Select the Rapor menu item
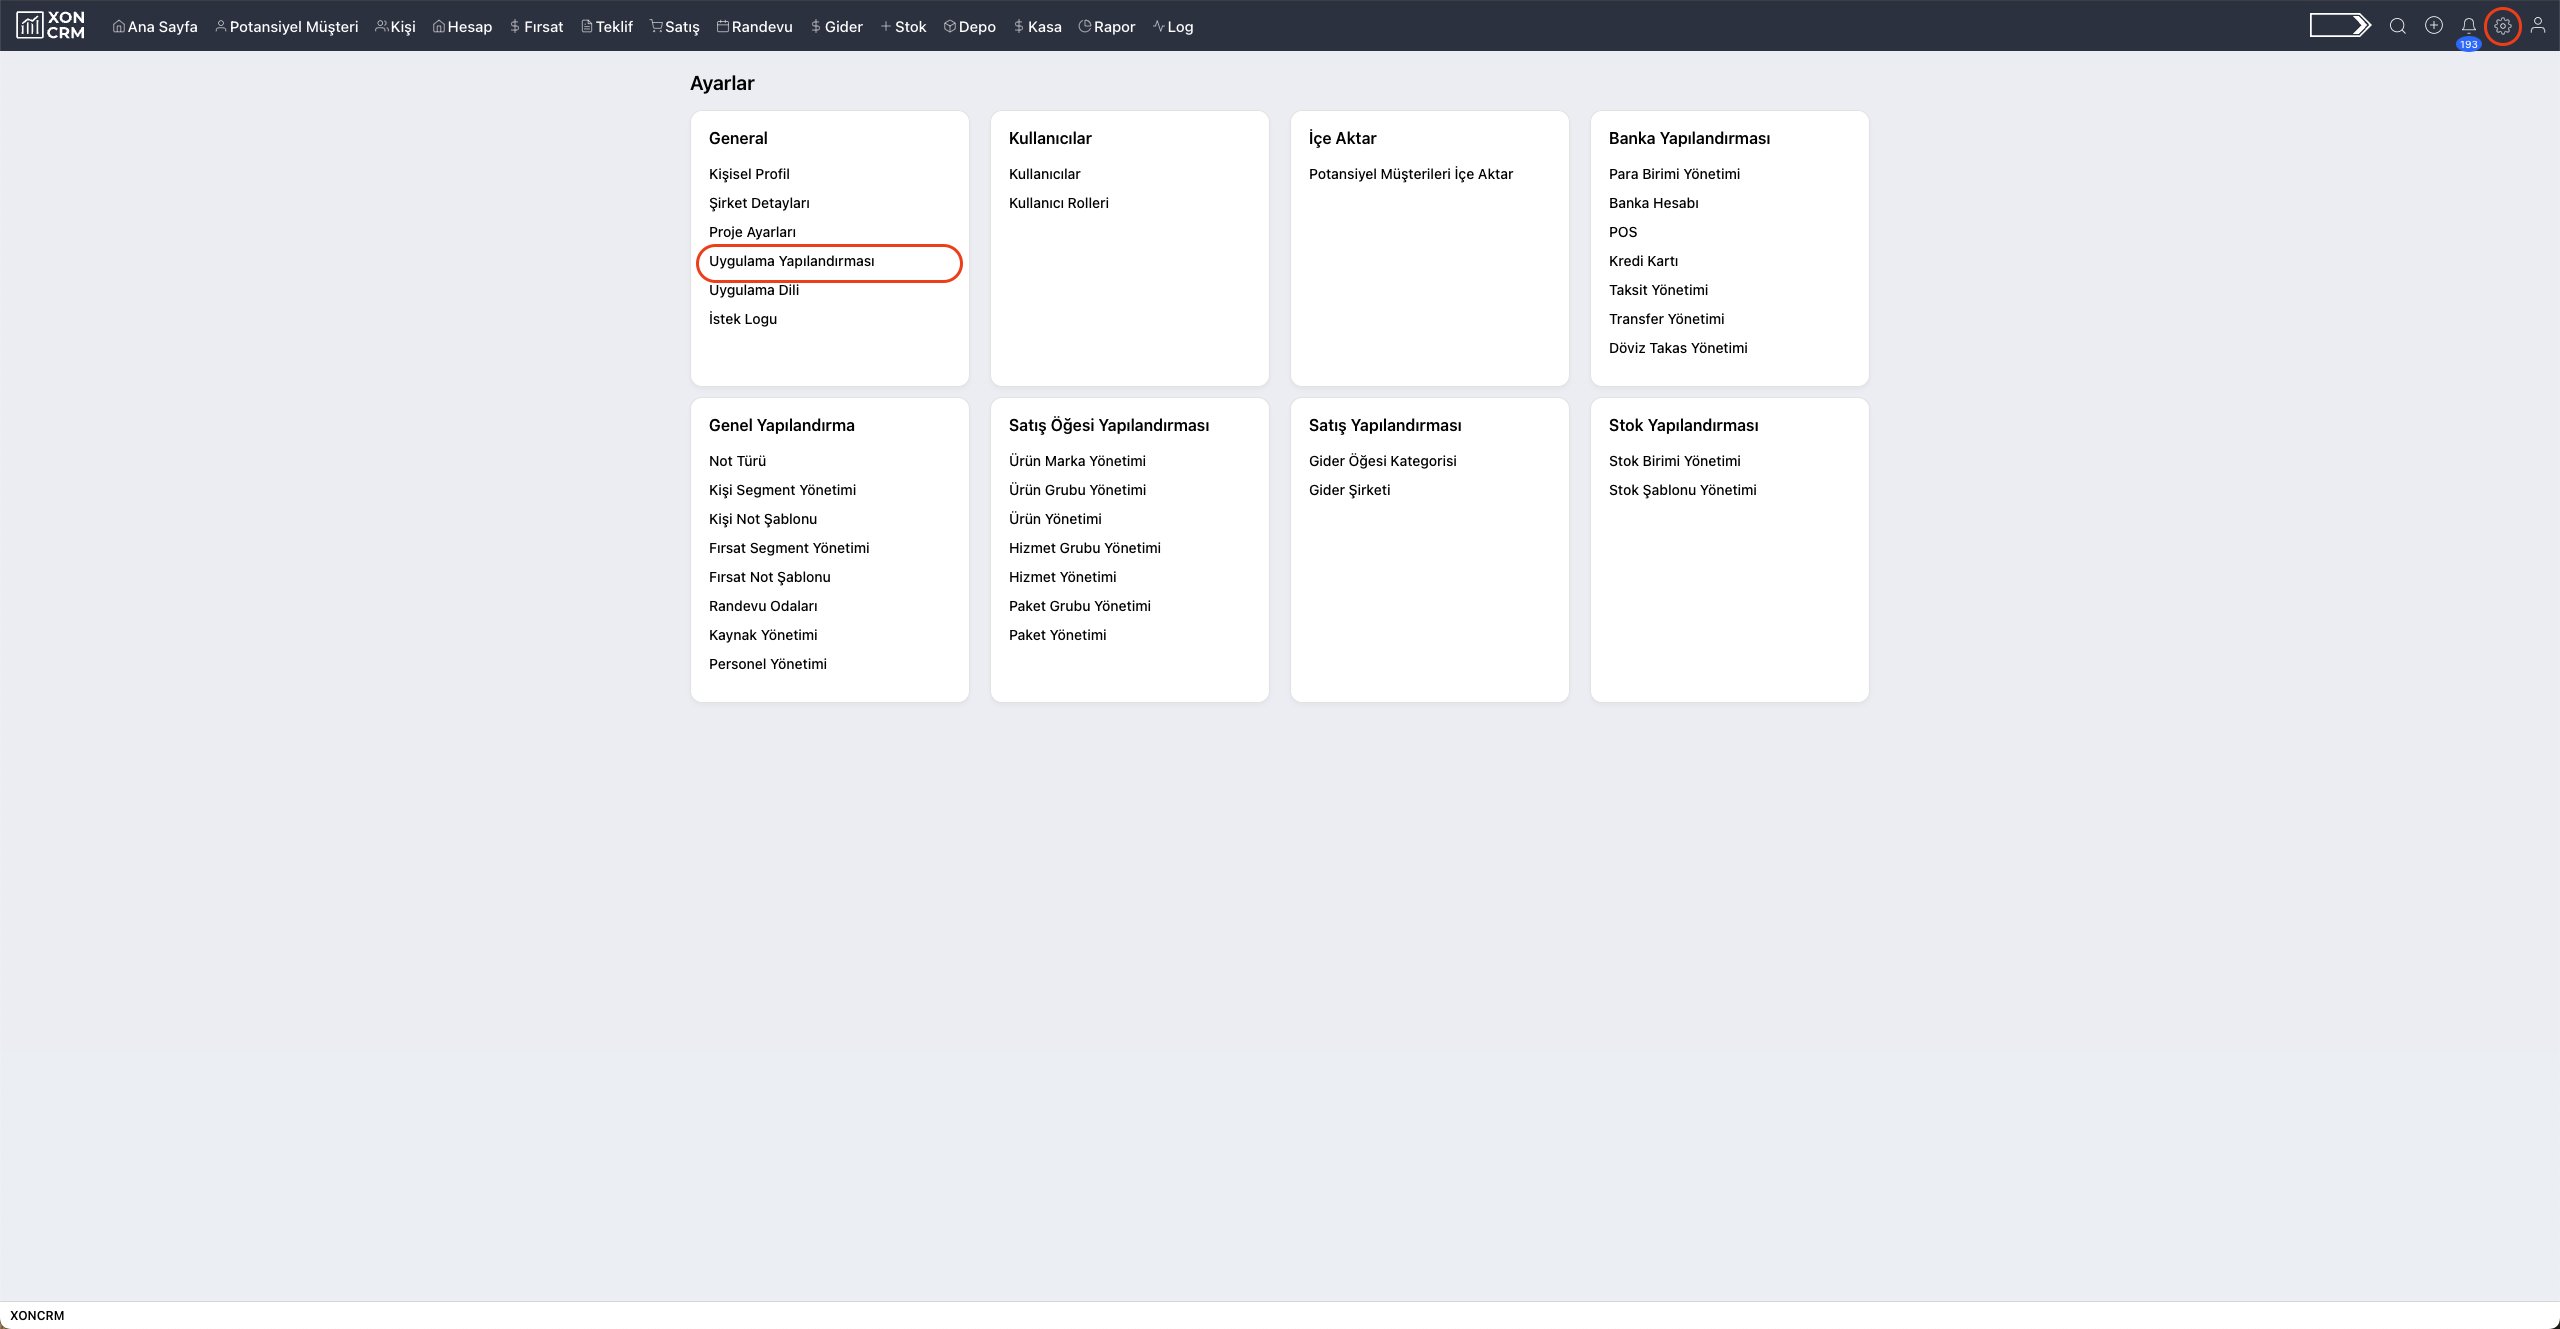Image resolution: width=2560 pixels, height=1329 pixels. [x=1106, y=27]
